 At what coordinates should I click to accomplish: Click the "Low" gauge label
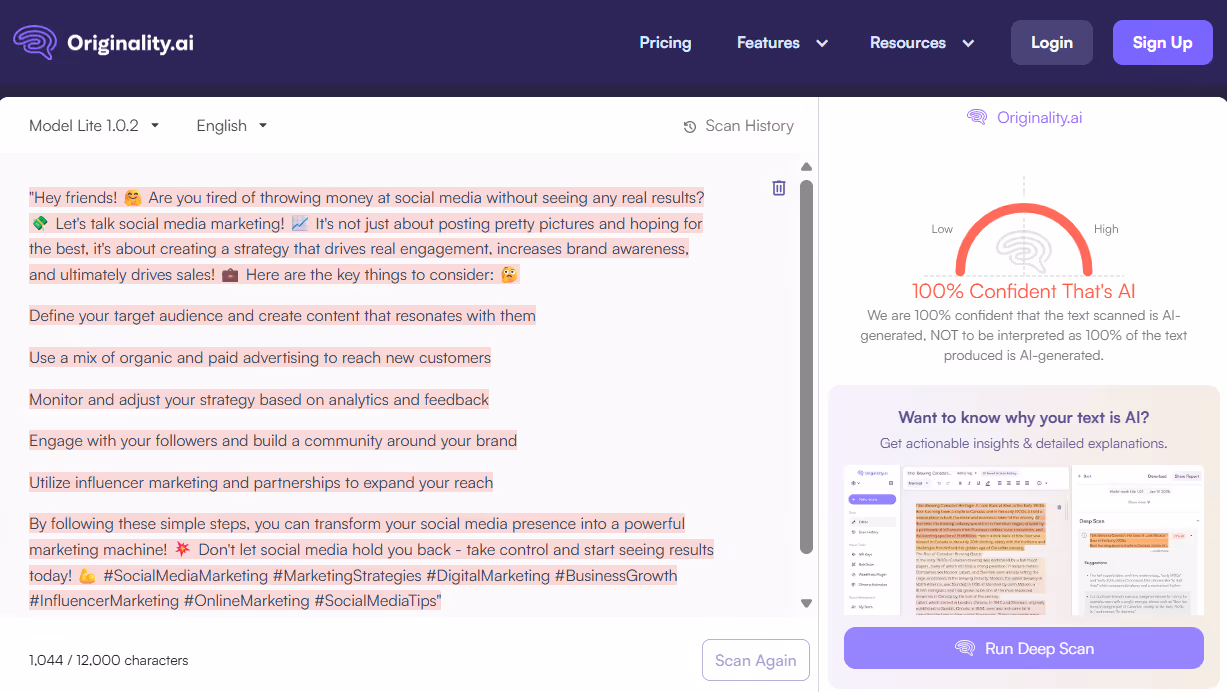click(x=942, y=229)
